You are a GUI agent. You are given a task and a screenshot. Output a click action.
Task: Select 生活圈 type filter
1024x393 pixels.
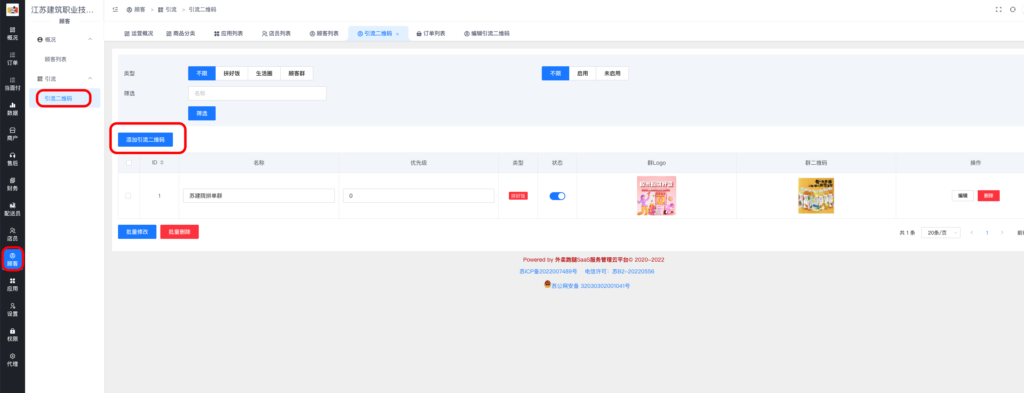(264, 73)
